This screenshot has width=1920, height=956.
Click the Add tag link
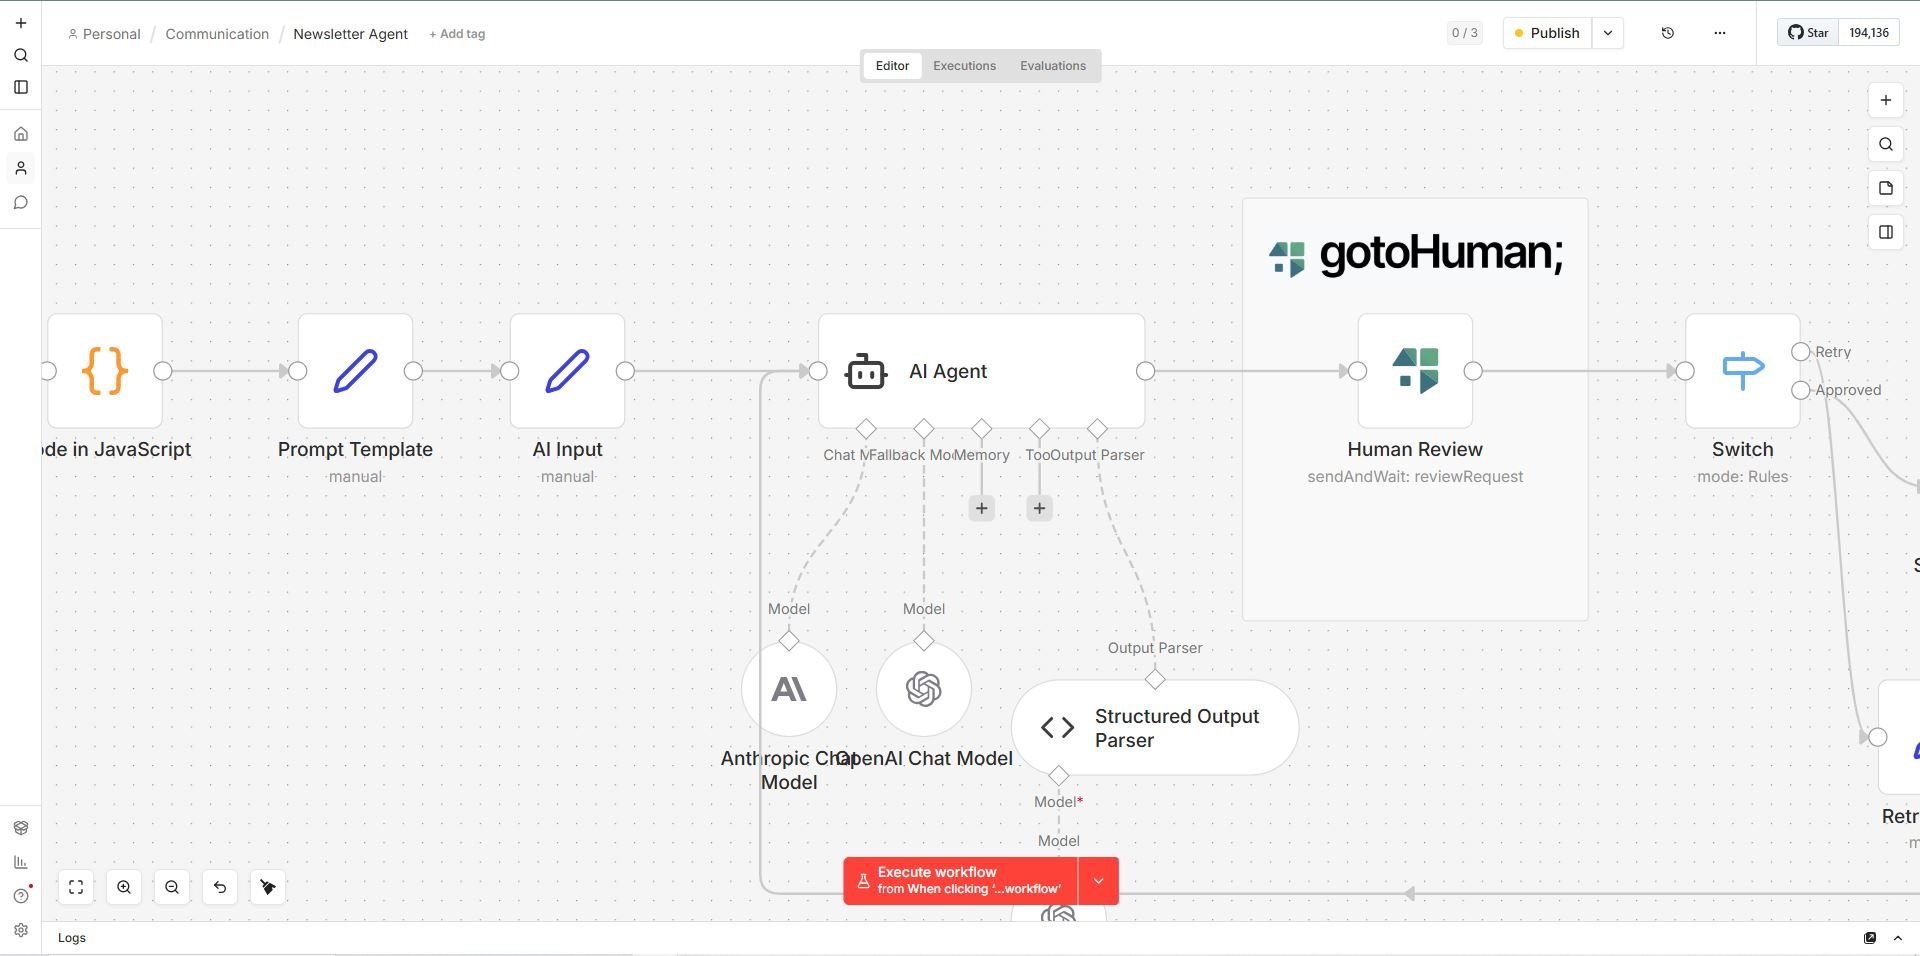coord(457,34)
